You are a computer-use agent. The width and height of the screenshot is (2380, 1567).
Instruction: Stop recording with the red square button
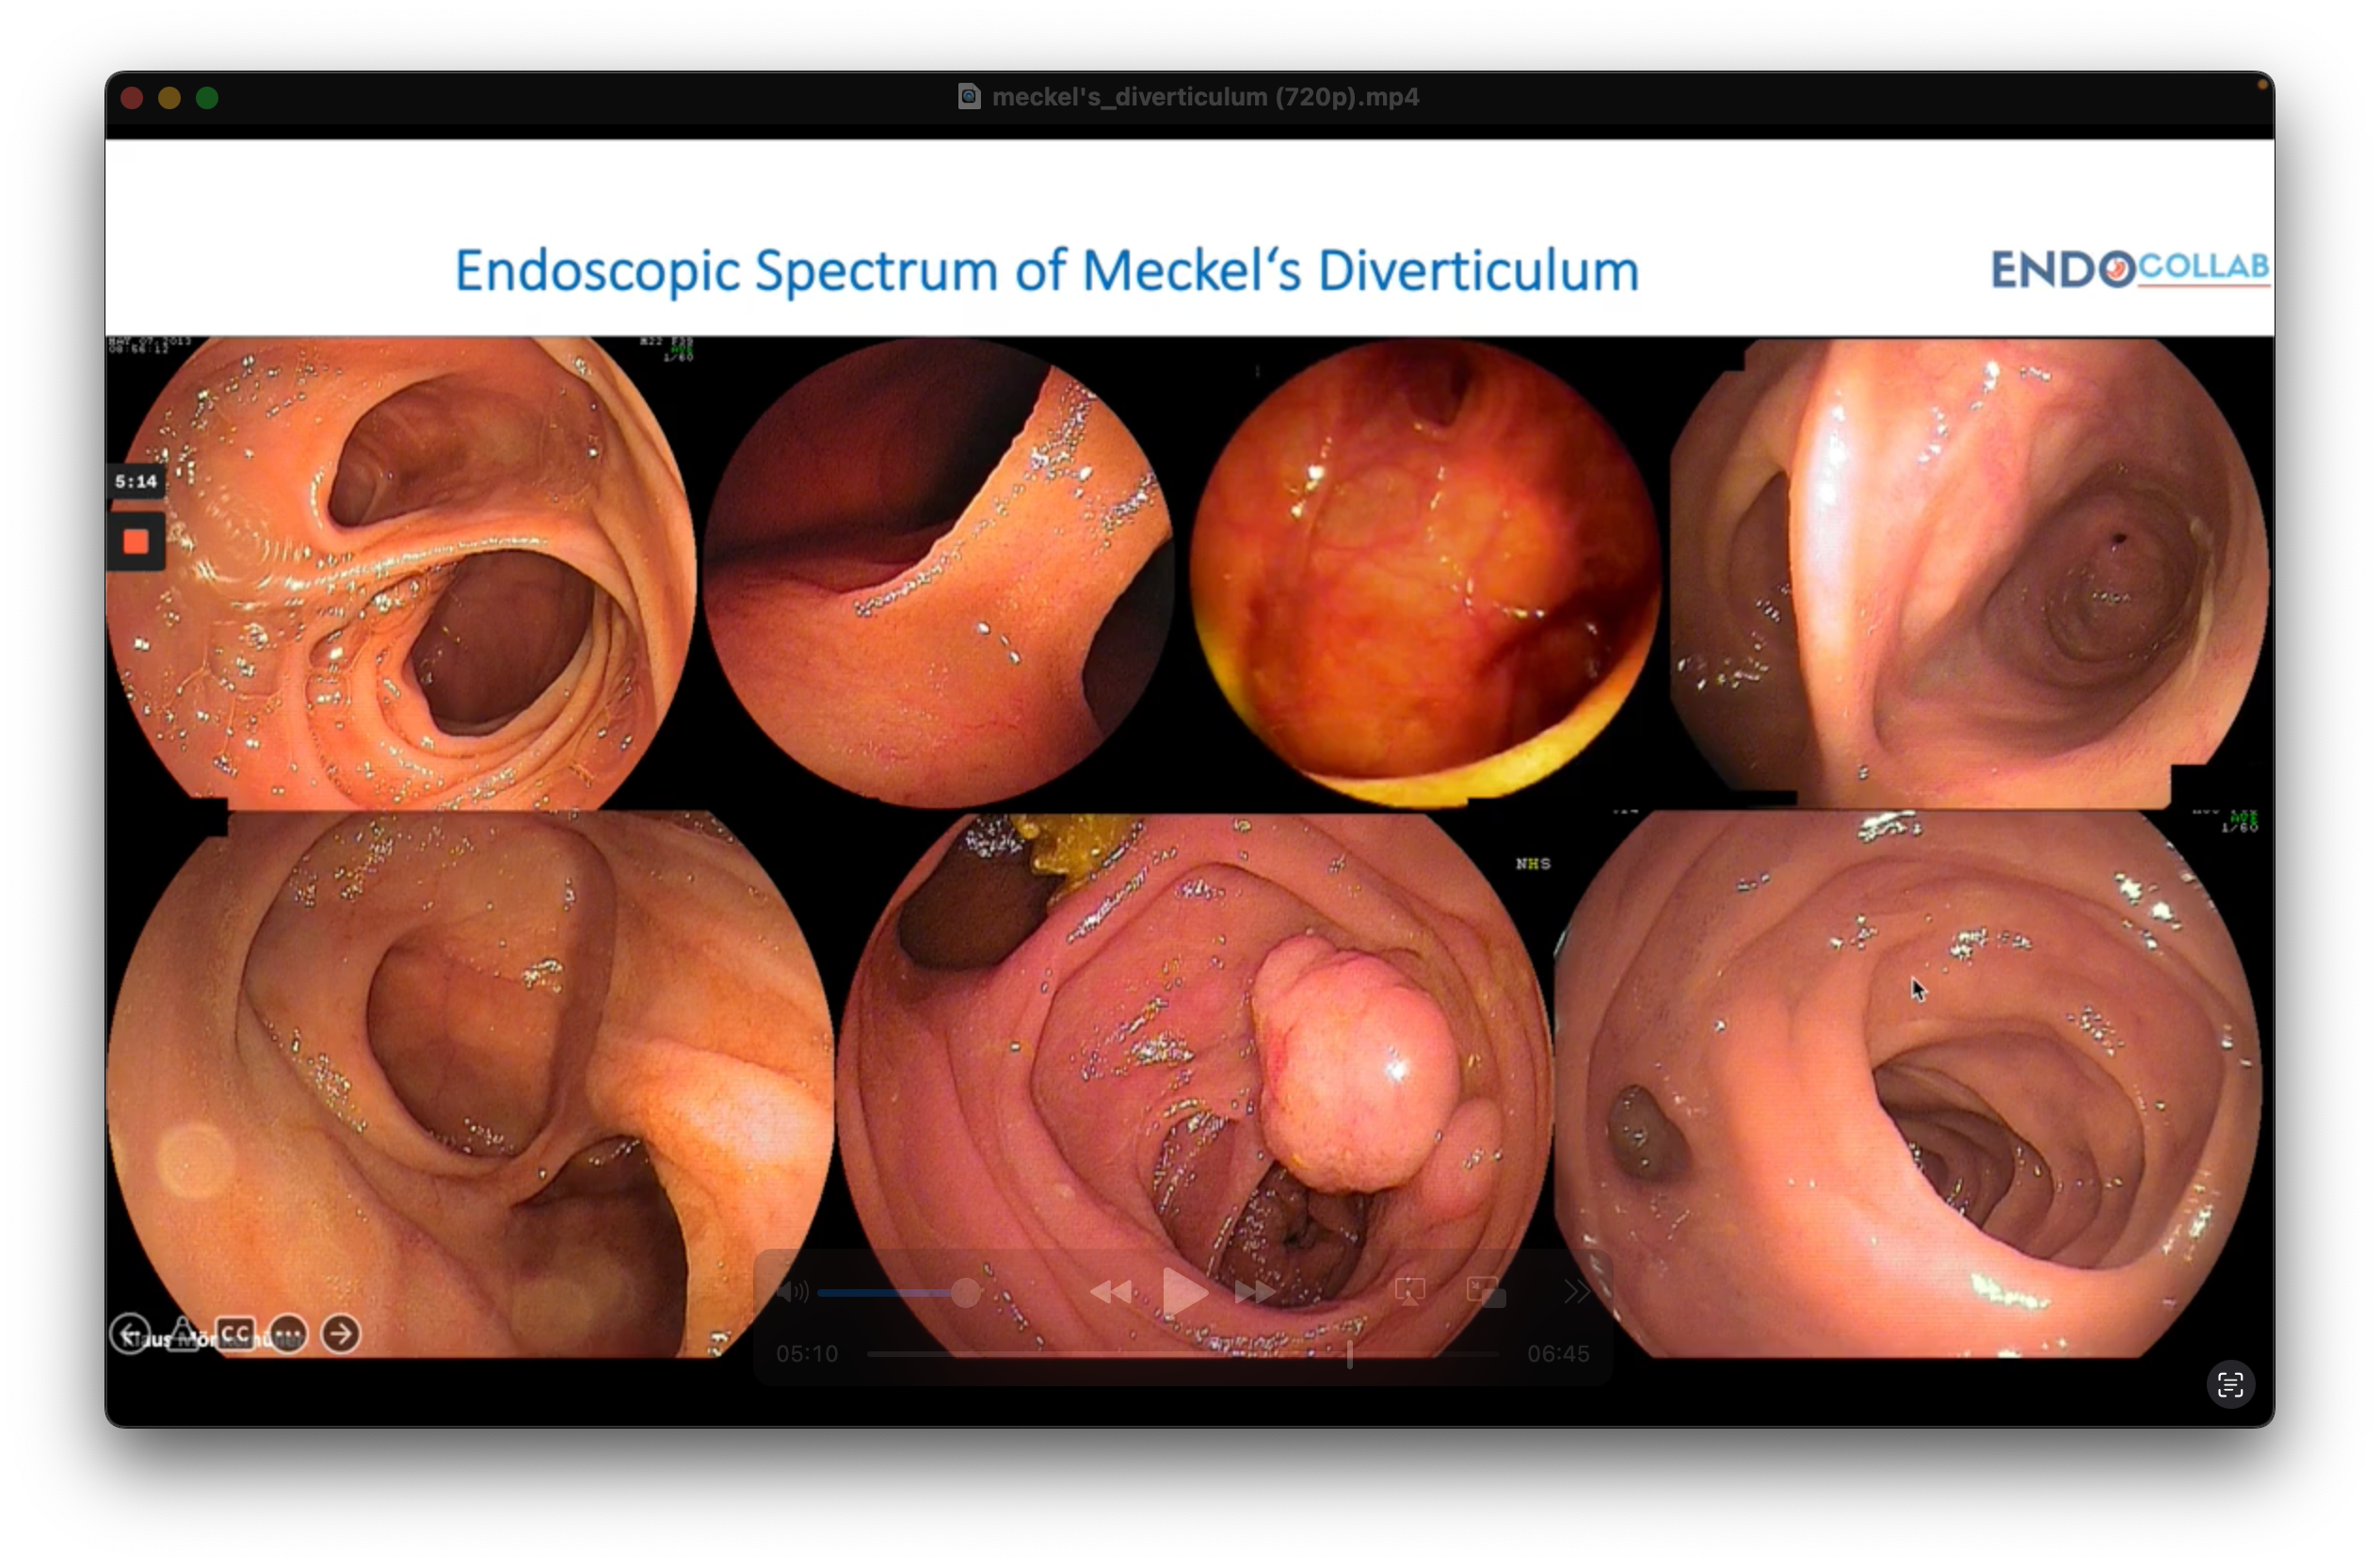point(136,541)
